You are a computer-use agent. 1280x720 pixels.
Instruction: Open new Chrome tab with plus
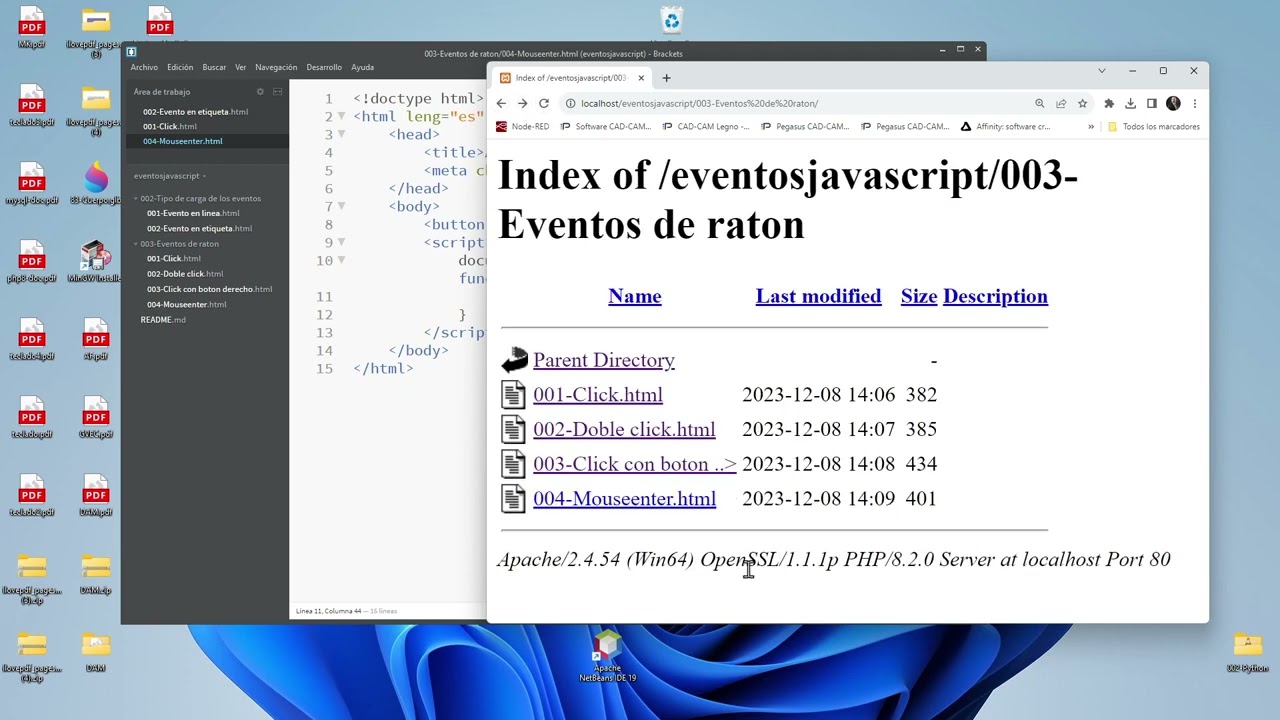point(667,78)
